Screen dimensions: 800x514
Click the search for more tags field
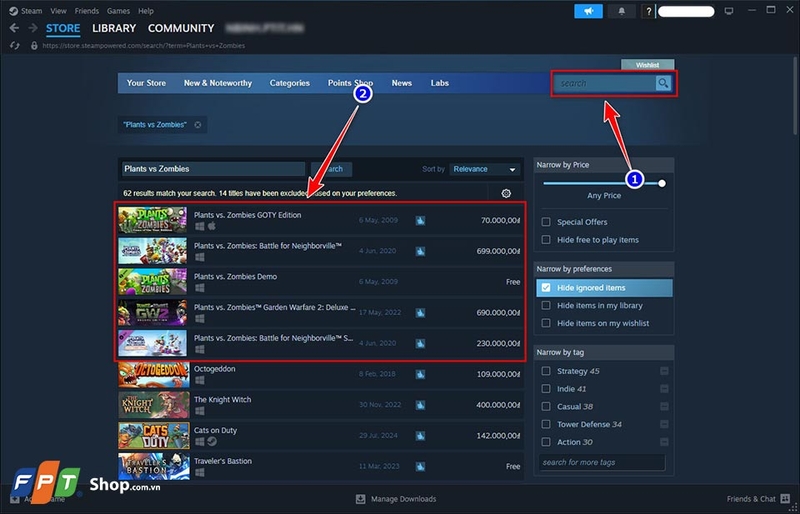(602, 462)
